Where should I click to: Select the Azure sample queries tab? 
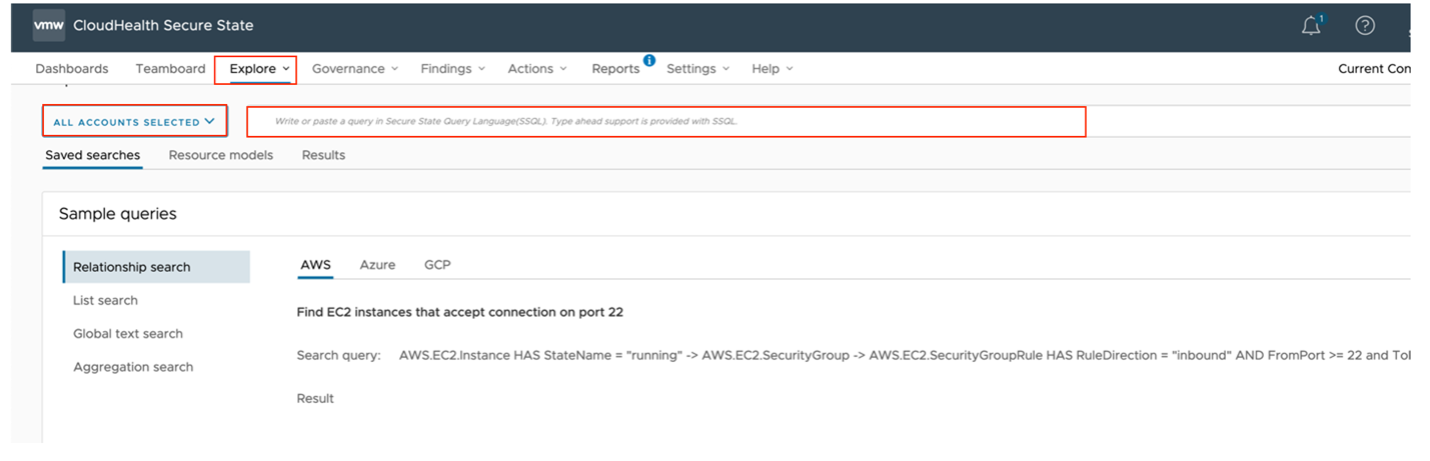(377, 265)
